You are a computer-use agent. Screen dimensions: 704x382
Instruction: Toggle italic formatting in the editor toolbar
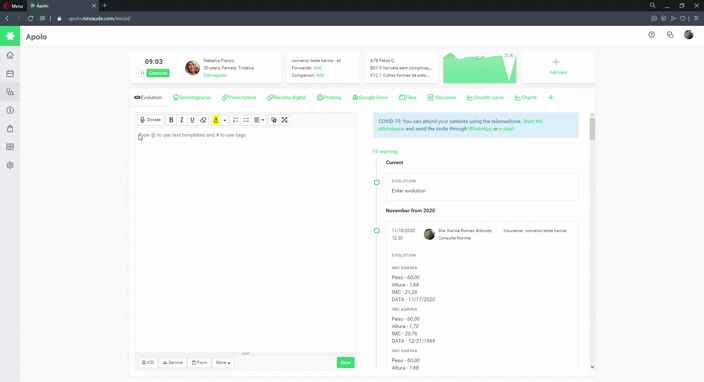coord(182,120)
